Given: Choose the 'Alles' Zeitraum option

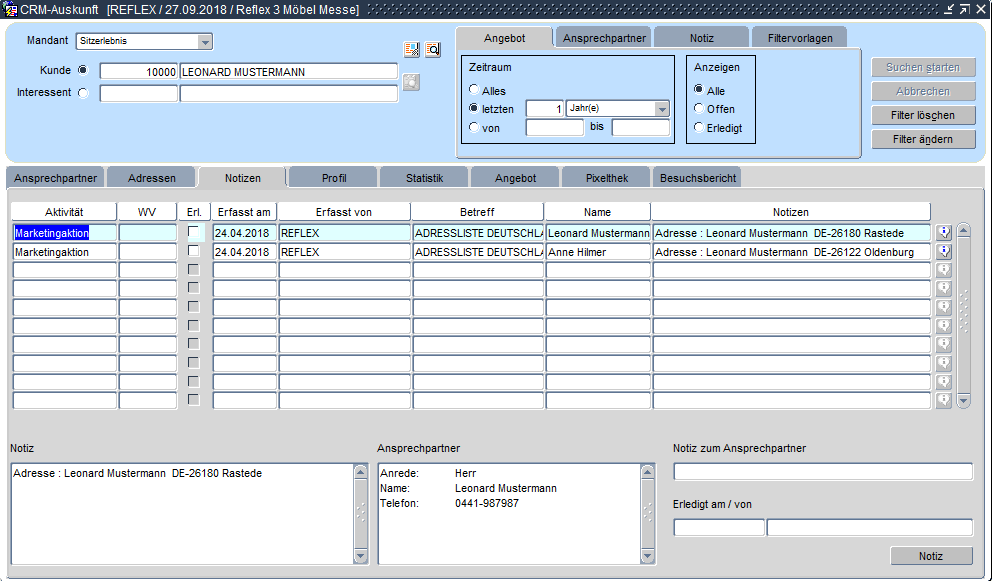Looking at the screenshot, I should [x=474, y=91].
